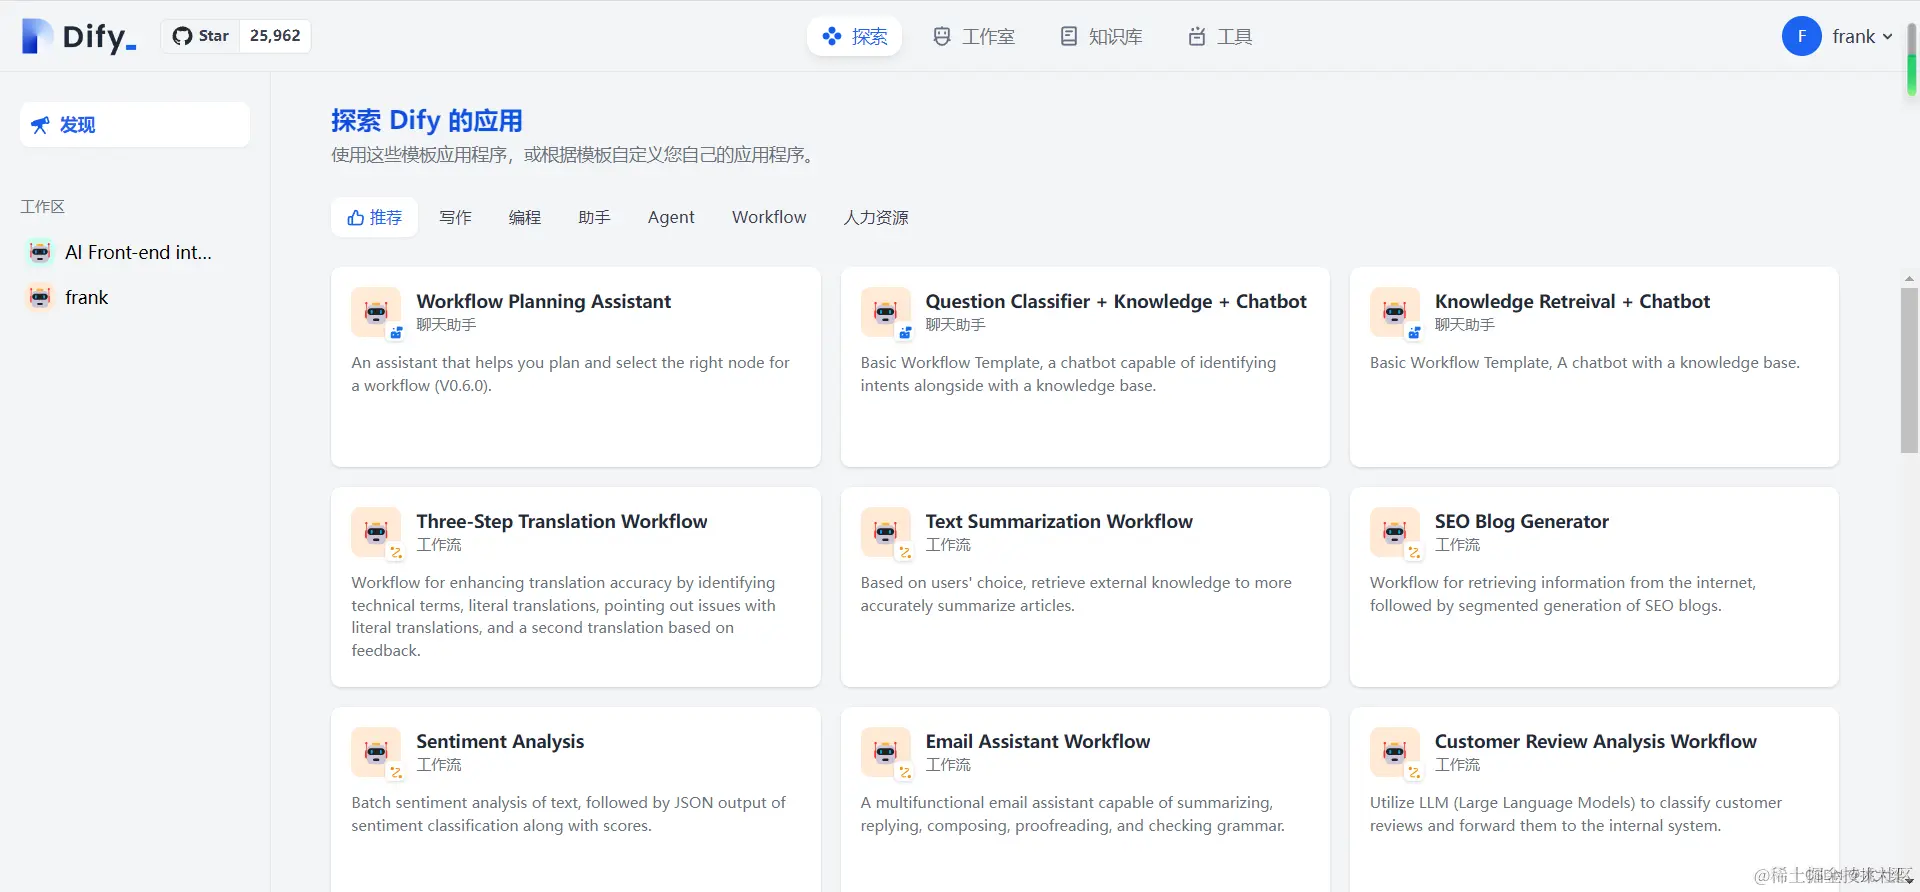
Task: Click the Text Summarization Workflow icon
Action: 885,532
